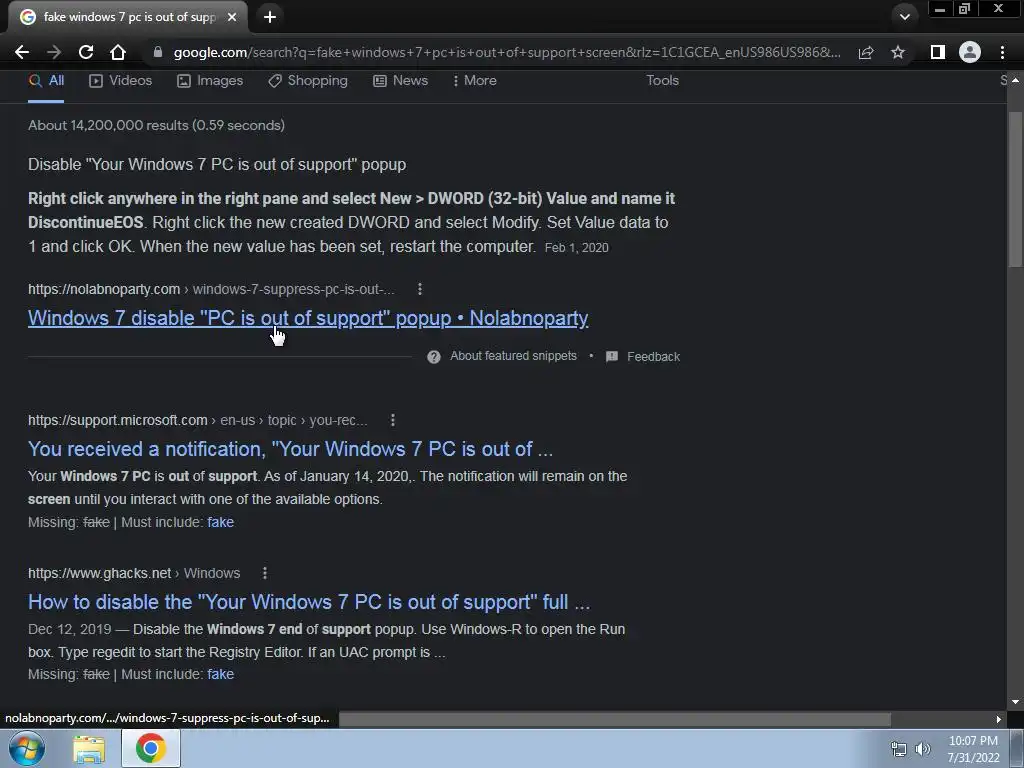Viewport: 1024px width, 768px height.
Task: Open the ghacks.net result title
Action: point(309,601)
